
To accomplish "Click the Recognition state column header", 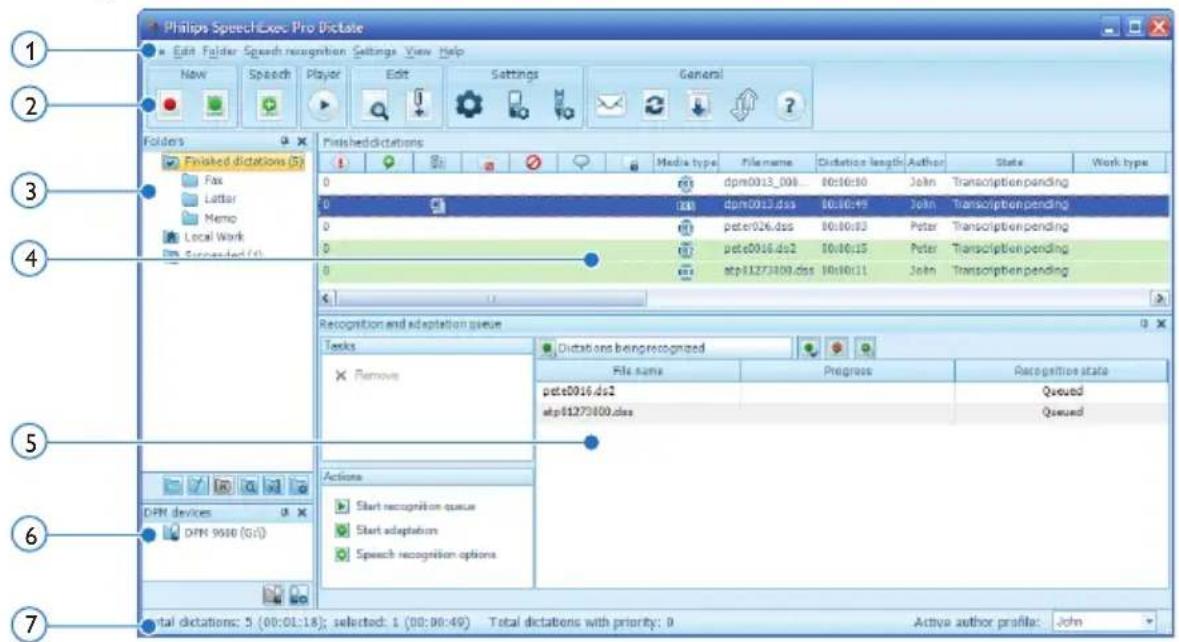I will [1061, 371].
